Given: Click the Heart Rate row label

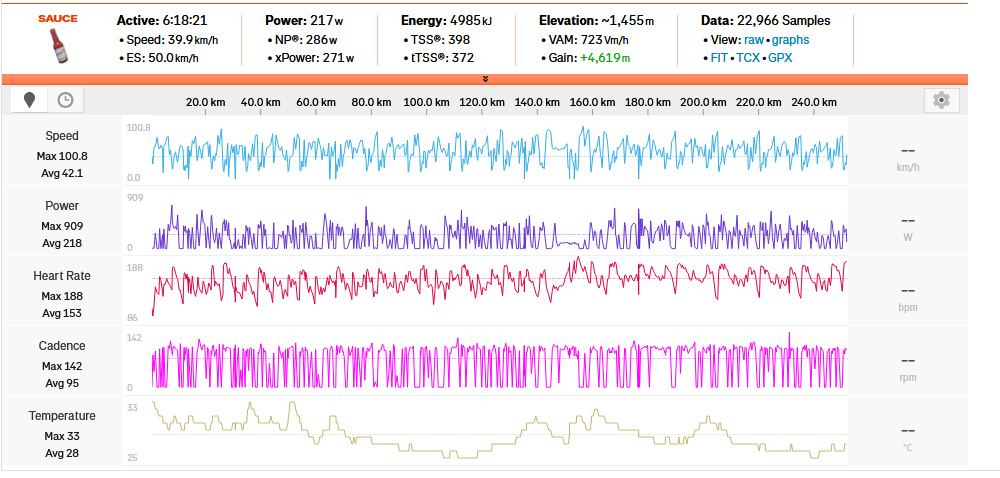Looking at the screenshot, I should (62, 276).
